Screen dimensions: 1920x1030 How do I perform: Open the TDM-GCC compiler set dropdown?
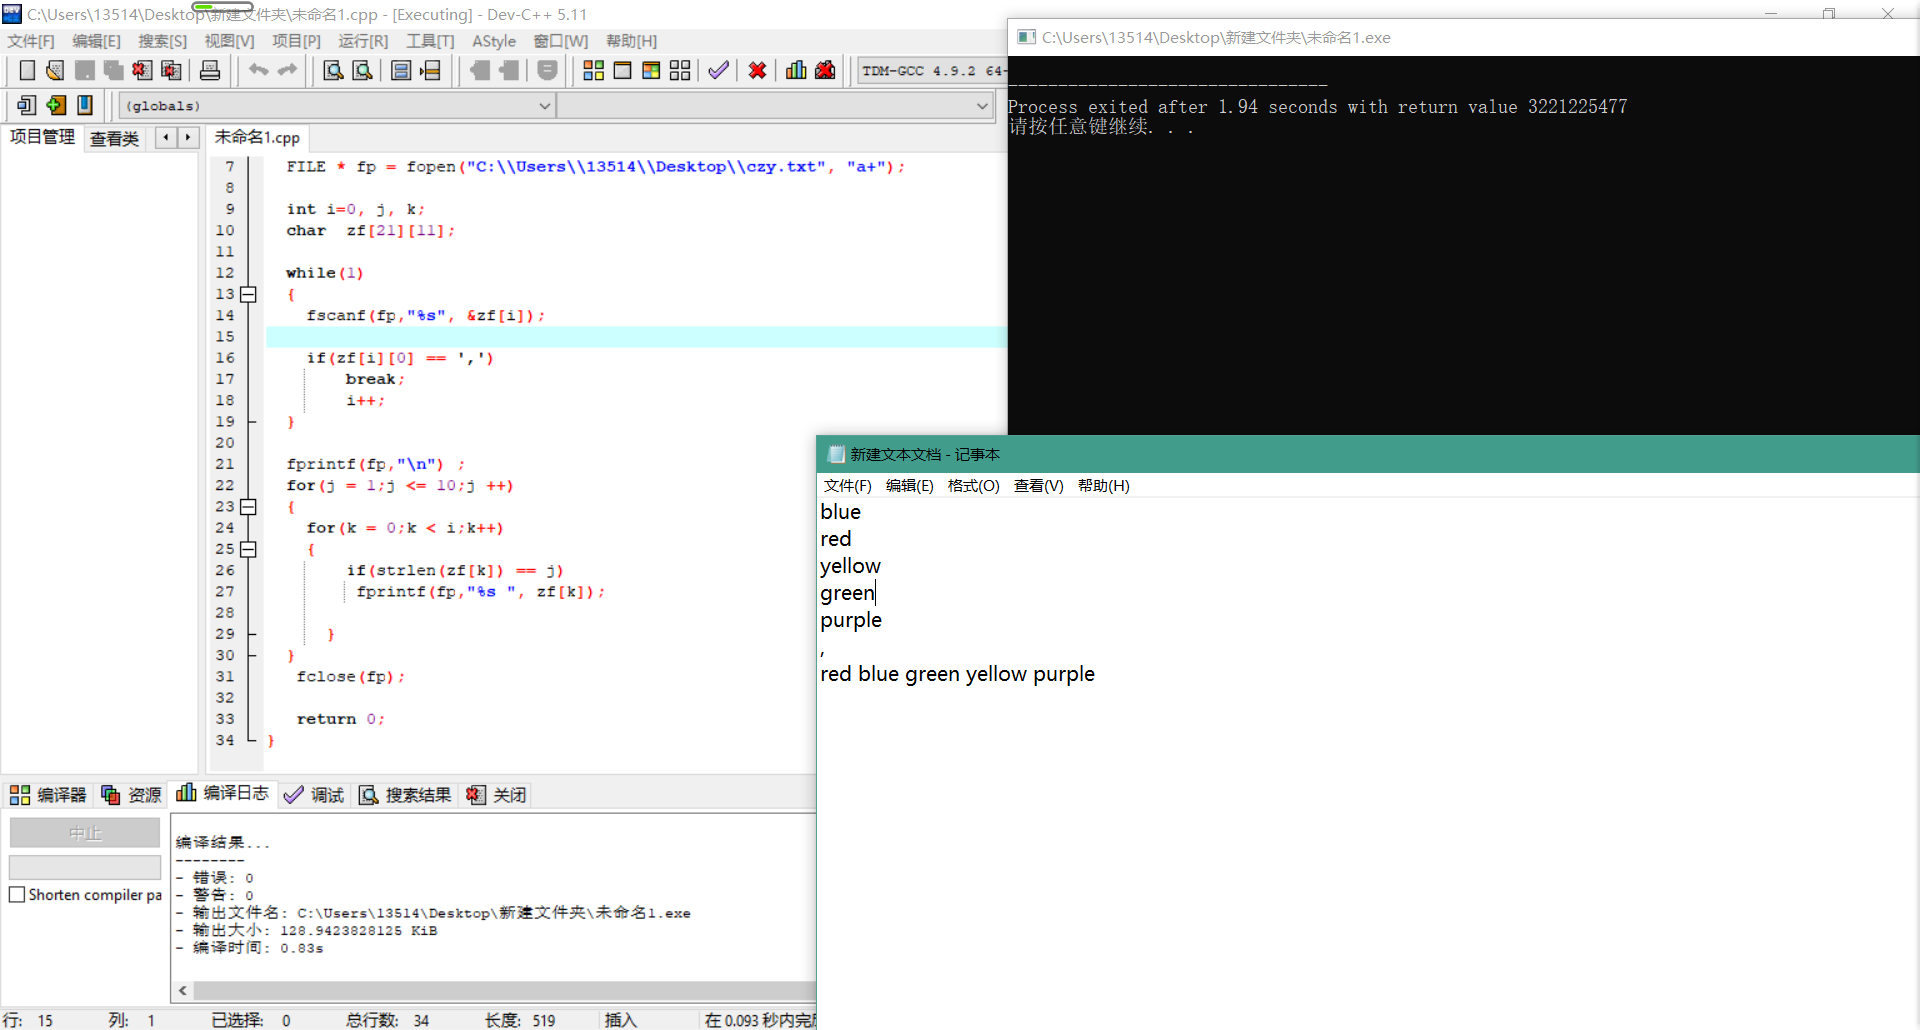[930, 71]
